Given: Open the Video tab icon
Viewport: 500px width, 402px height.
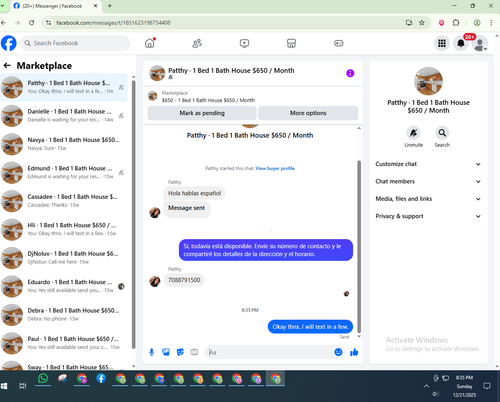Looking at the screenshot, I should pos(244,43).
